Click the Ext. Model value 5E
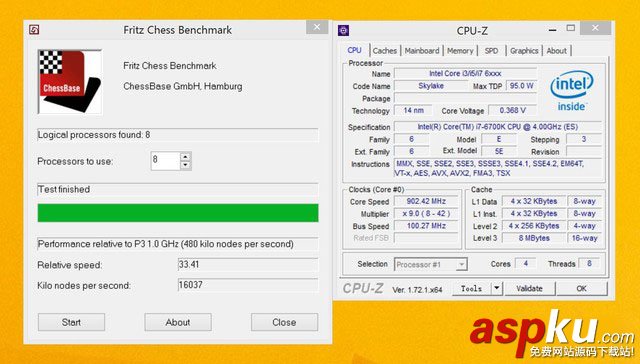Screen dimensions: 640x364 coord(499,151)
